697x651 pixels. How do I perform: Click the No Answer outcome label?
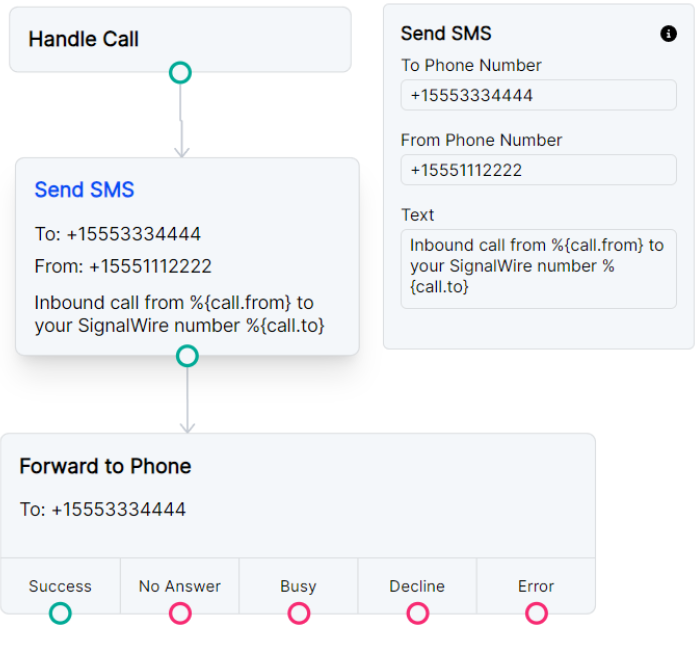click(x=180, y=587)
